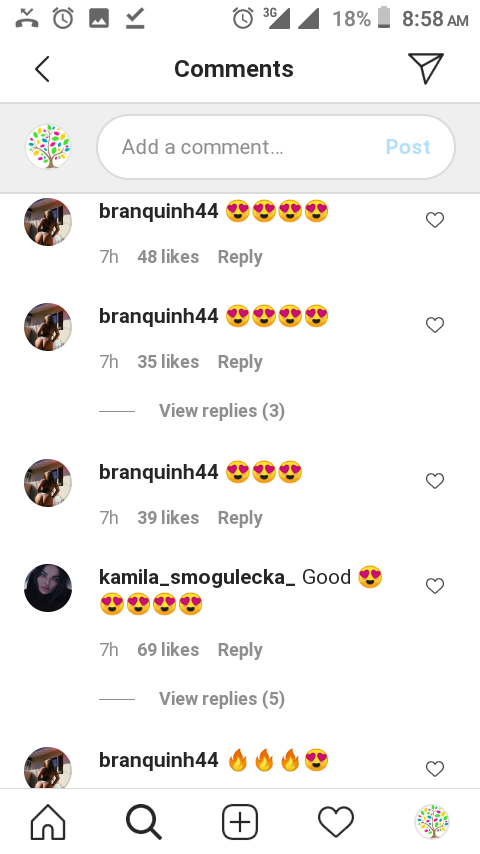480x854 pixels.
Task: Like branquinh44's comment with 48 likes
Action: [435, 220]
